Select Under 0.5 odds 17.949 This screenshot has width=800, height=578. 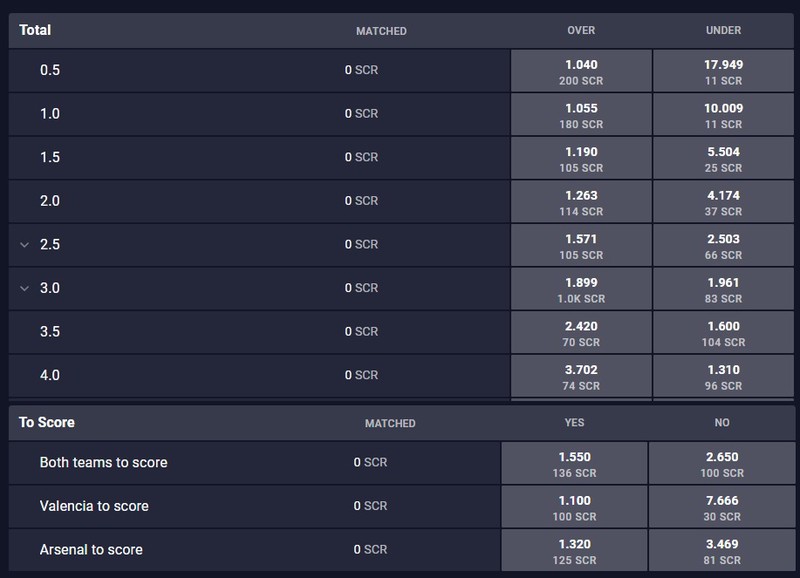(723, 71)
